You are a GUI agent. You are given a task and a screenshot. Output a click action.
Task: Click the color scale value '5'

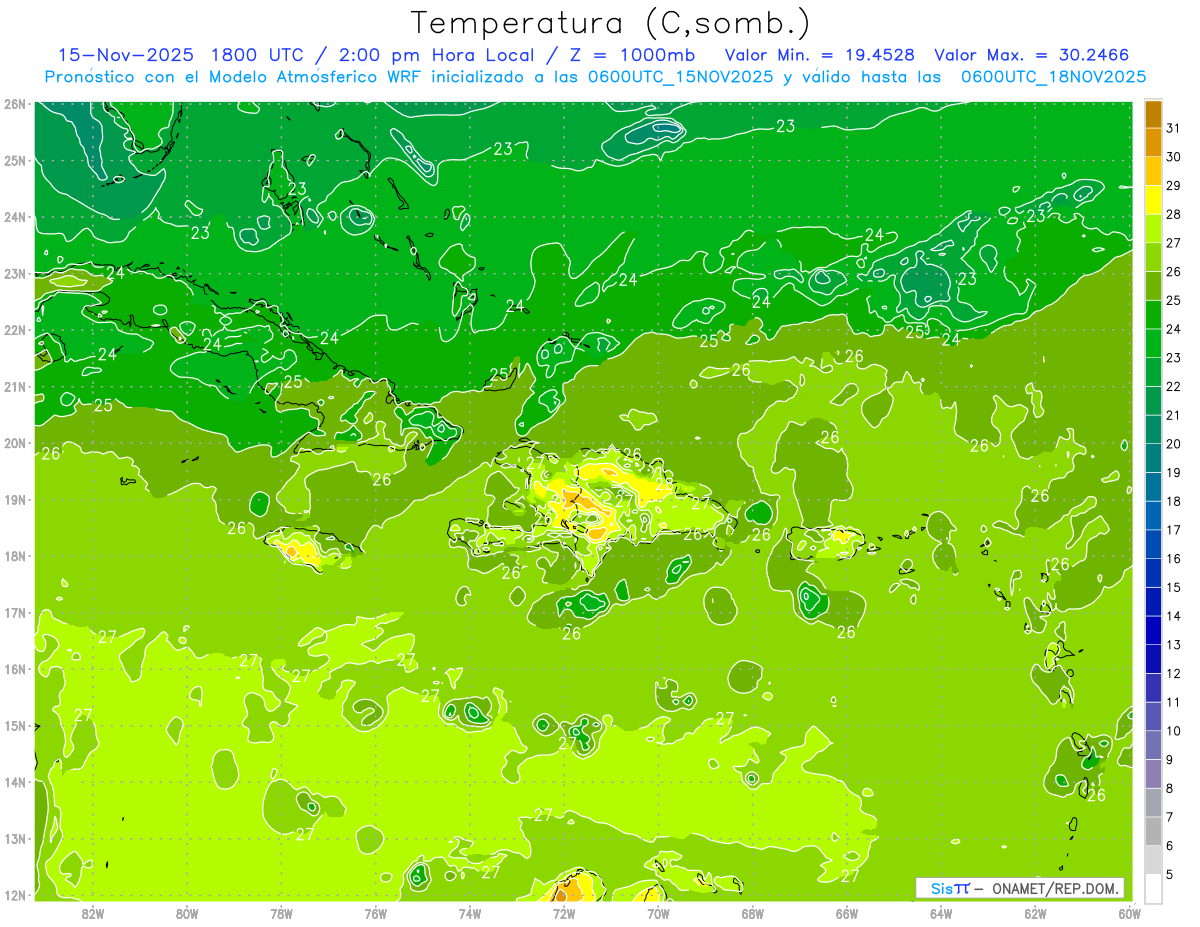(1170, 874)
